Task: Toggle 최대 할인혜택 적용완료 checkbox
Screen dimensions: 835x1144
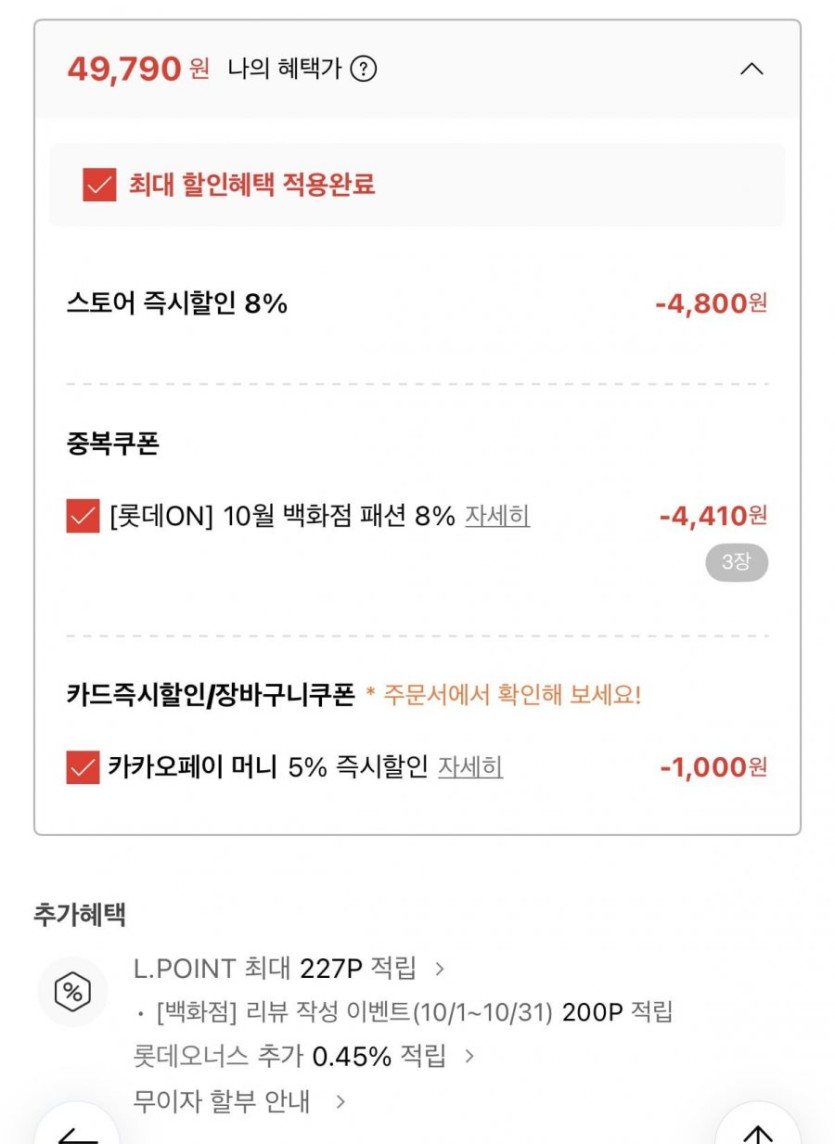Action: 100,185
